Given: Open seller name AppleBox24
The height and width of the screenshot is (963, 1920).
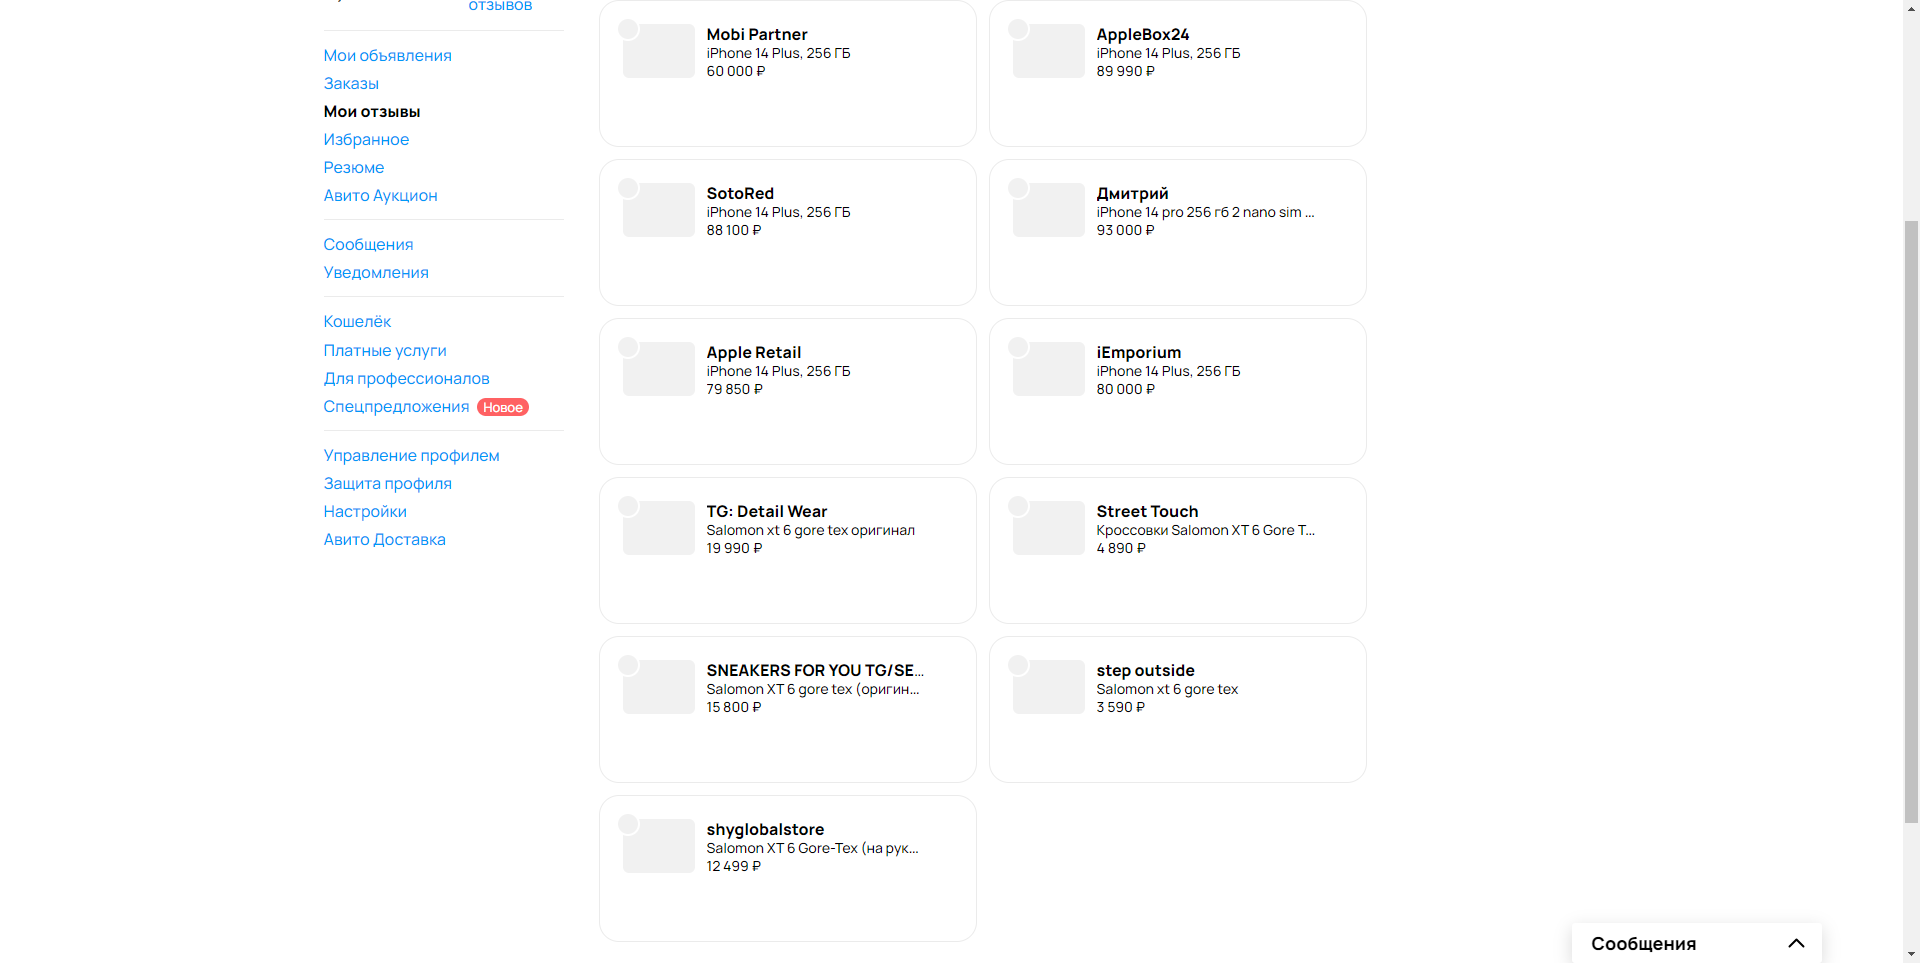Looking at the screenshot, I should click(x=1143, y=34).
